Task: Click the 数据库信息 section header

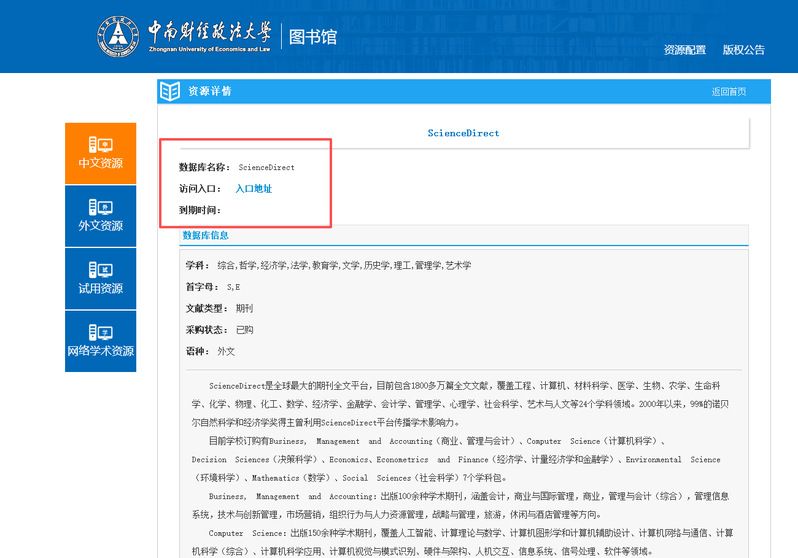Action: 205,235
